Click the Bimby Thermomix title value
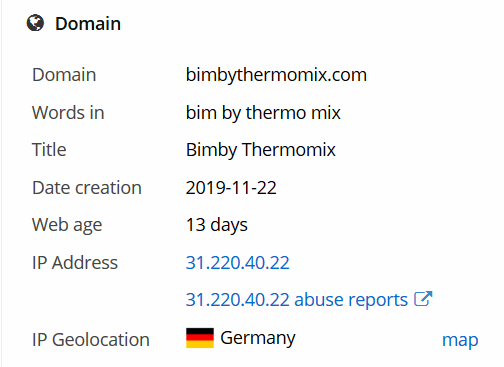 point(261,150)
